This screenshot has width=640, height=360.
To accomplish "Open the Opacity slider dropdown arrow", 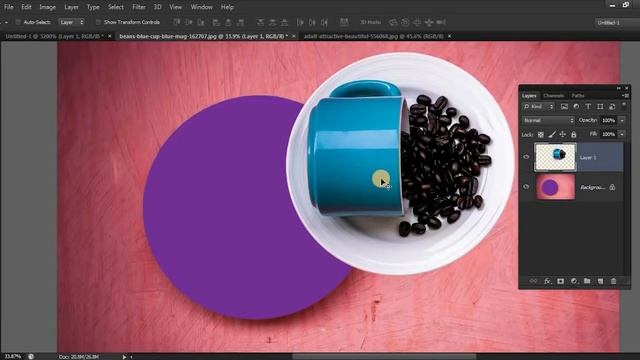I will [x=622, y=120].
